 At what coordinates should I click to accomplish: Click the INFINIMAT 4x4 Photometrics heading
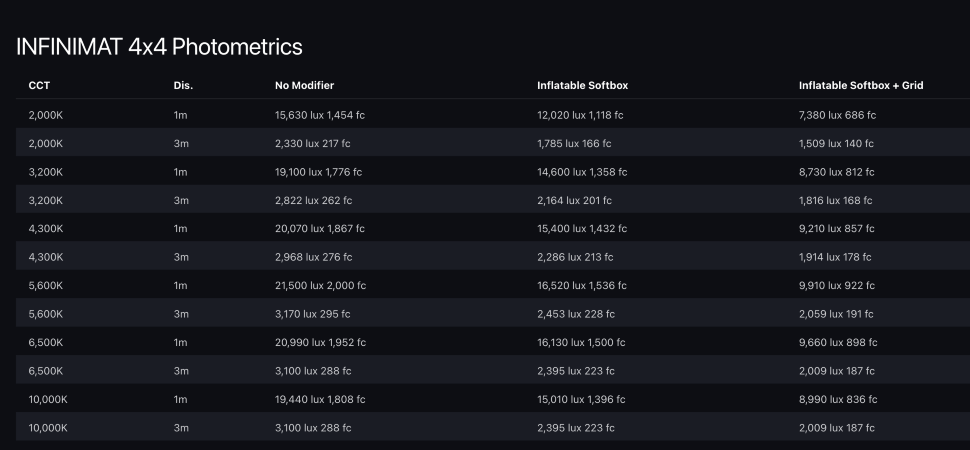tap(159, 46)
